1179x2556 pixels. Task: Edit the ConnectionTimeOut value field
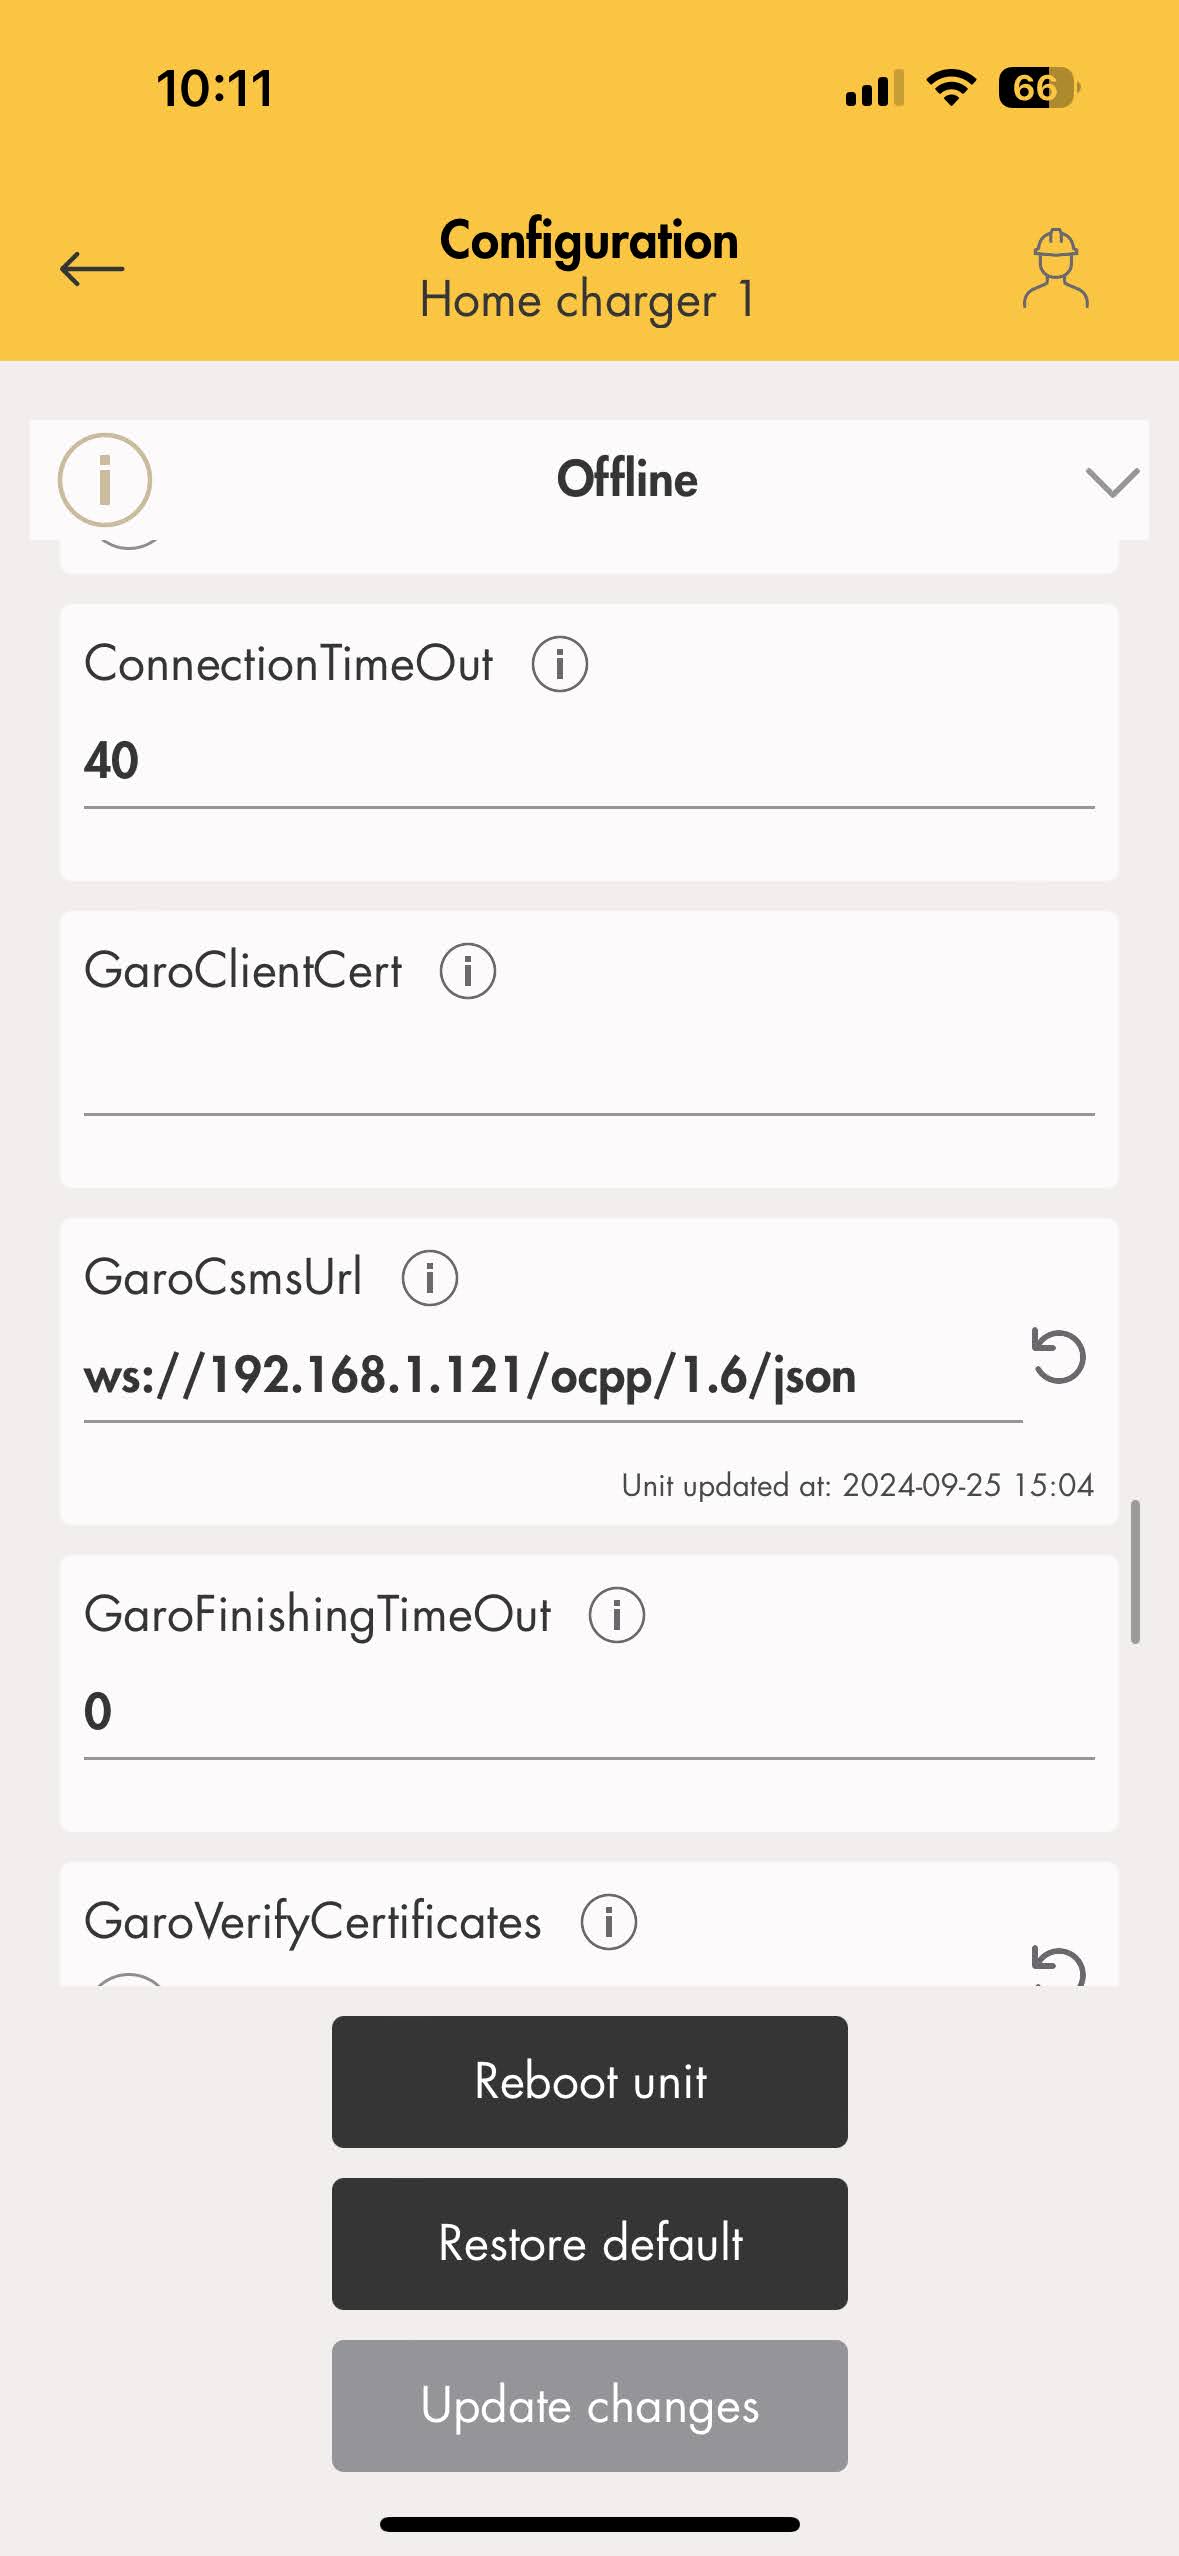point(589,762)
